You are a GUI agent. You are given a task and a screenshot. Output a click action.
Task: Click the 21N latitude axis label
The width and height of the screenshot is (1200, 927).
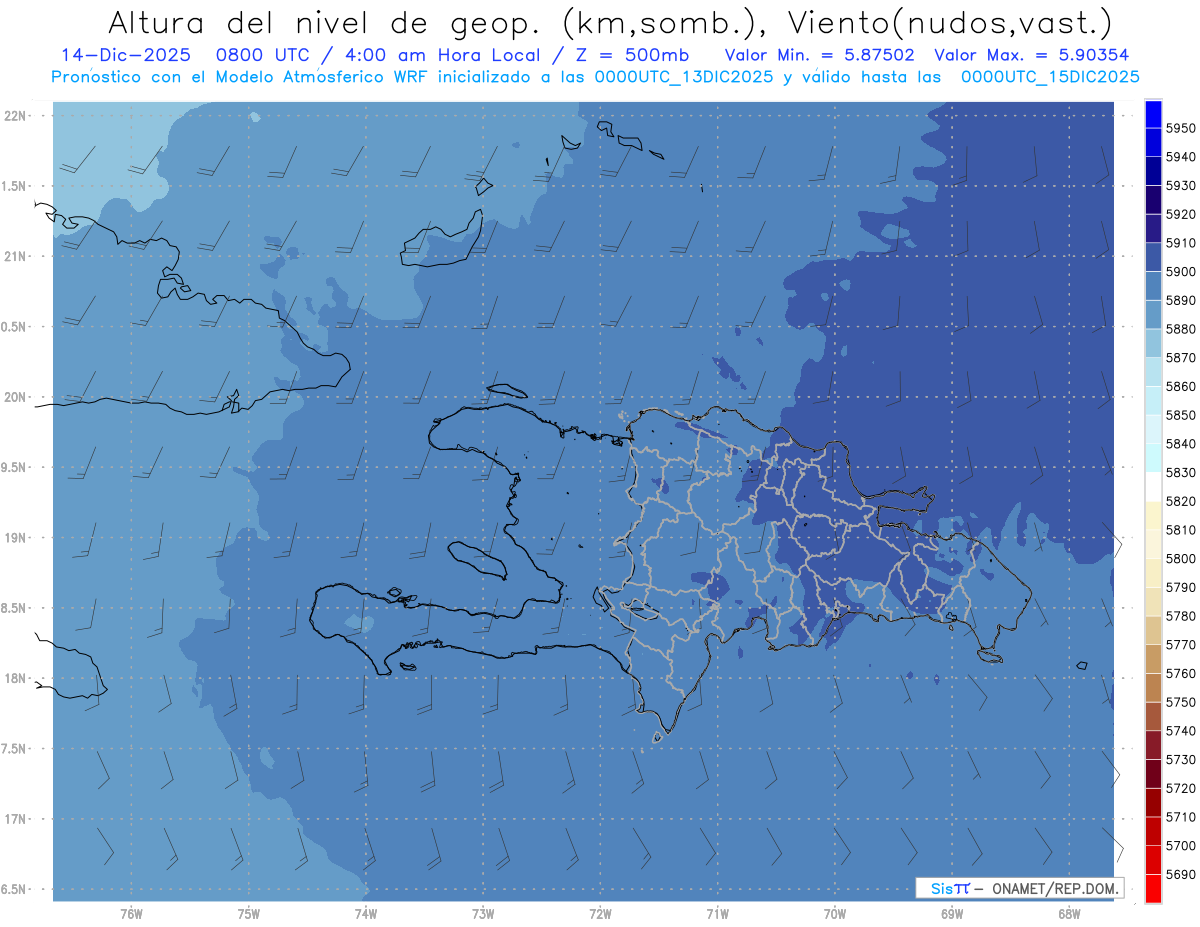point(14,256)
